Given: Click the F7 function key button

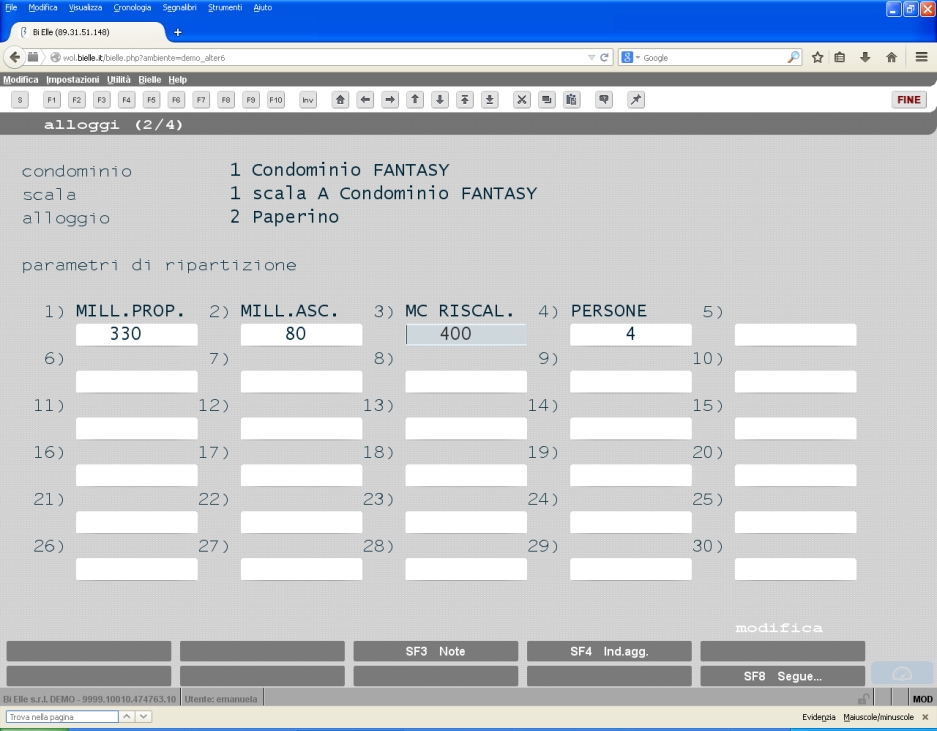Looking at the screenshot, I should tap(201, 100).
